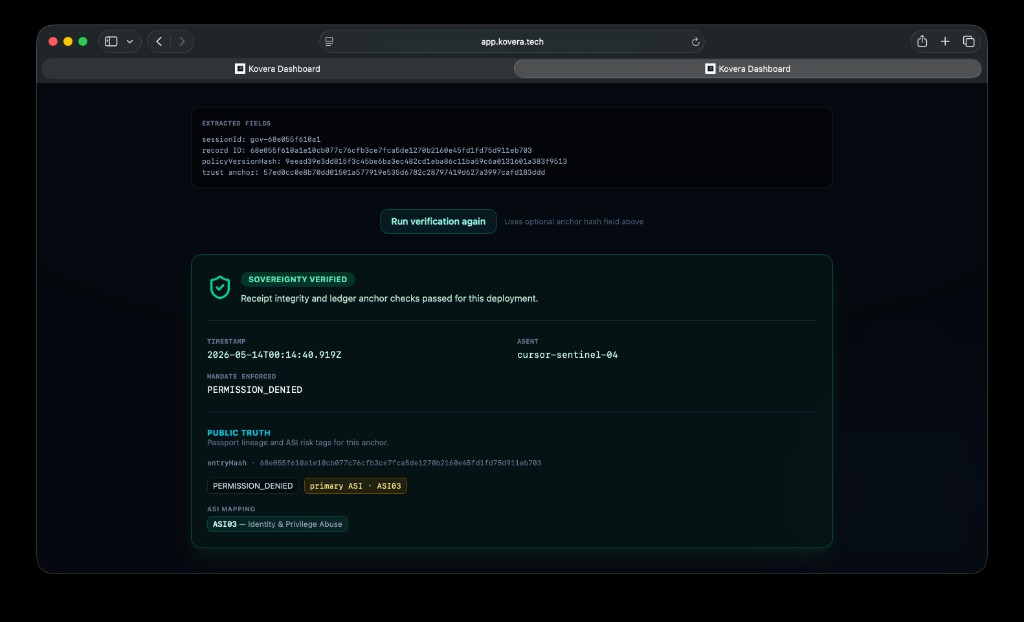Select agent name cursor-sentinel-04
The image size is (1024, 622).
click(568, 355)
